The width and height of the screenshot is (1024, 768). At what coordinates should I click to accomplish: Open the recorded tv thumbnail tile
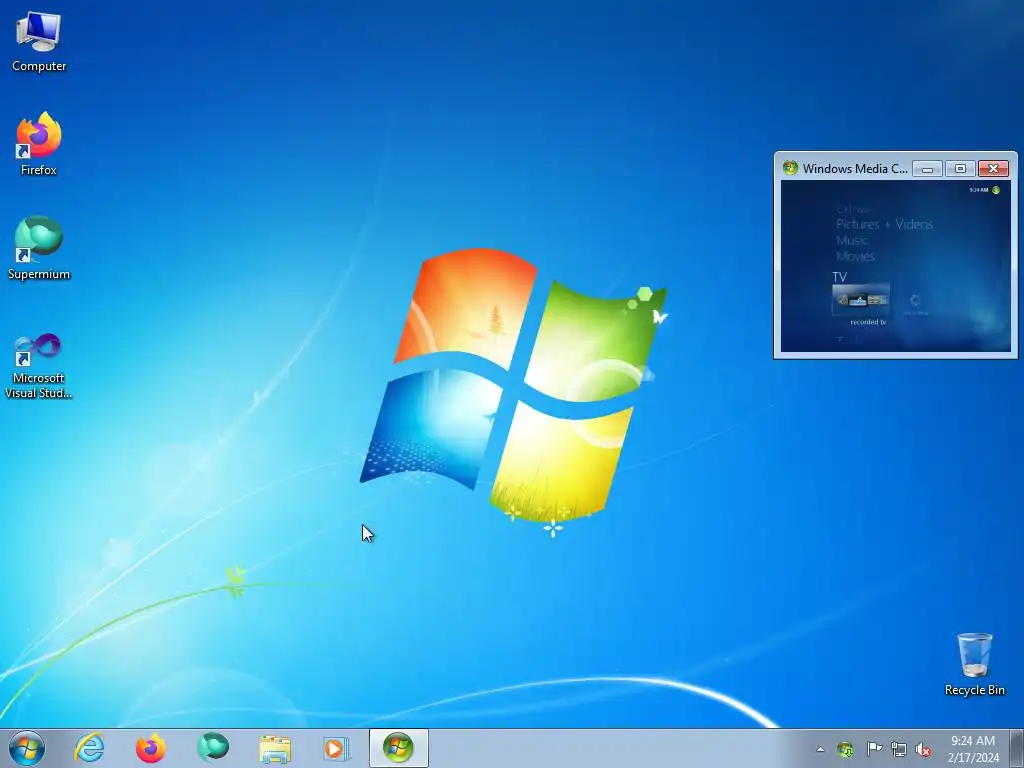(x=861, y=300)
